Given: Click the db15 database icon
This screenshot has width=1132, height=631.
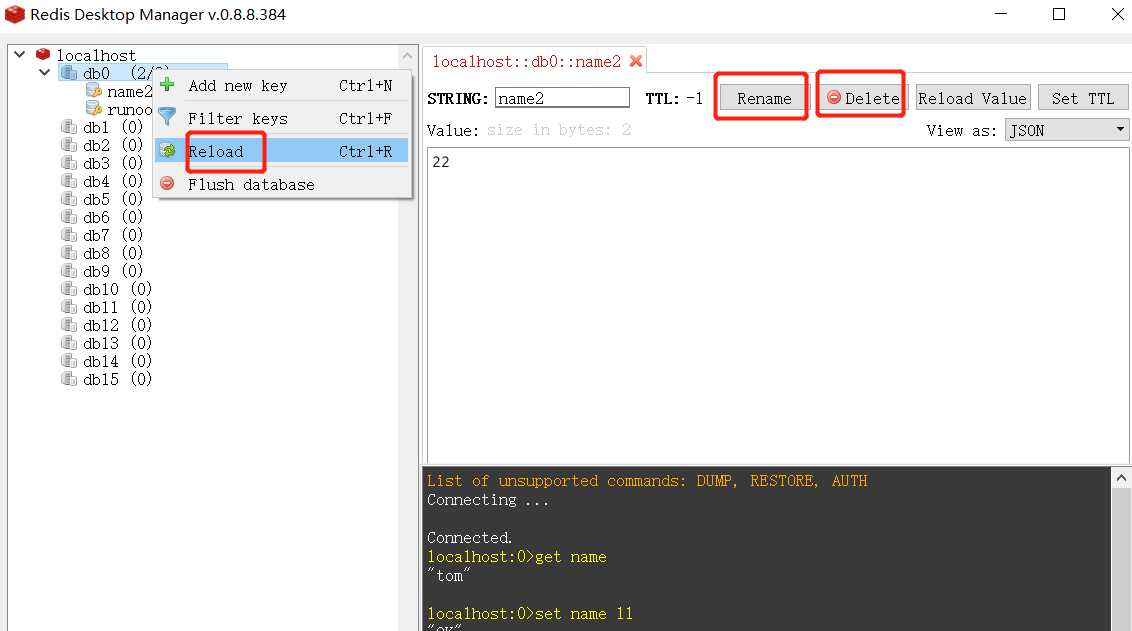Looking at the screenshot, I should pyautogui.click(x=69, y=379).
